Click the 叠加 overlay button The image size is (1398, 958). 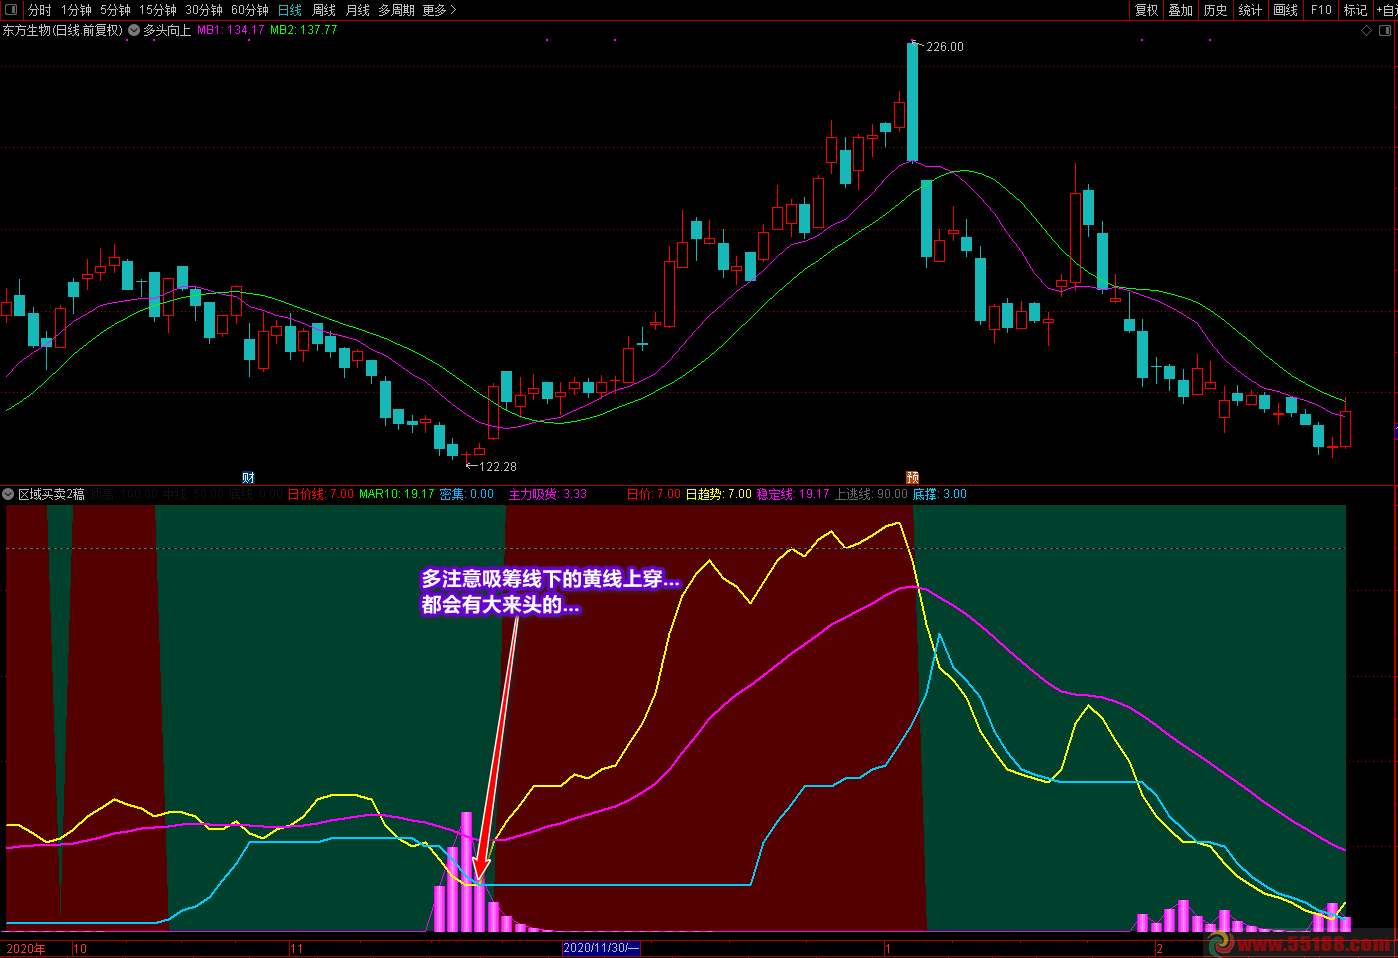1181,10
